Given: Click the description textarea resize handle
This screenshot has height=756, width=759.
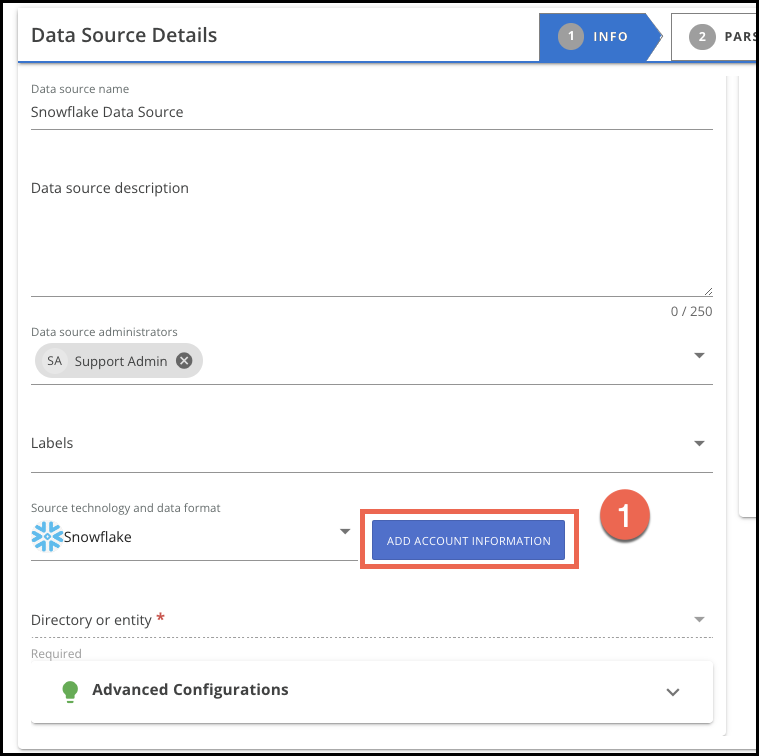Looking at the screenshot, I should (x=708, y=291).
